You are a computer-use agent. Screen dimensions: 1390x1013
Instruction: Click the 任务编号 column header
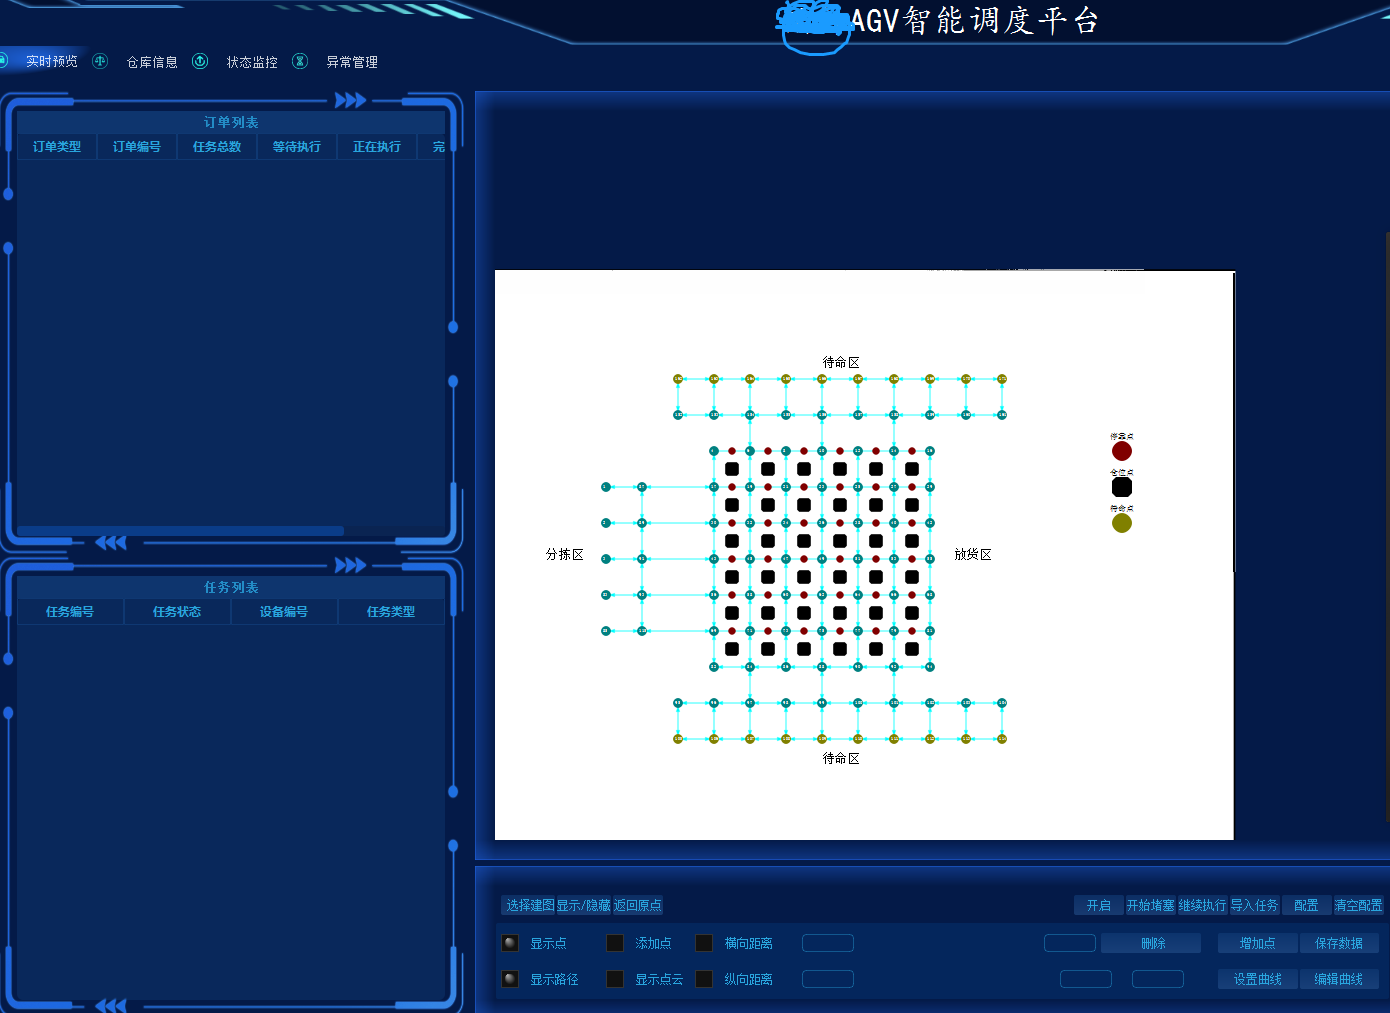coord(70,612)
